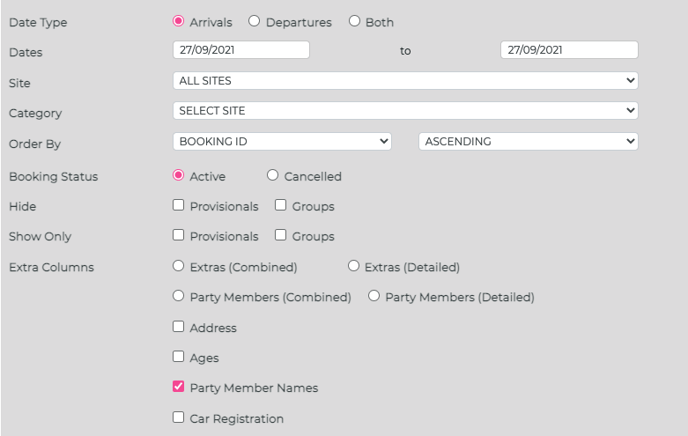Tick Hide Provisionals checkbox
The height and width of the screenshot is (436, 688).
[x=178, y=205]
